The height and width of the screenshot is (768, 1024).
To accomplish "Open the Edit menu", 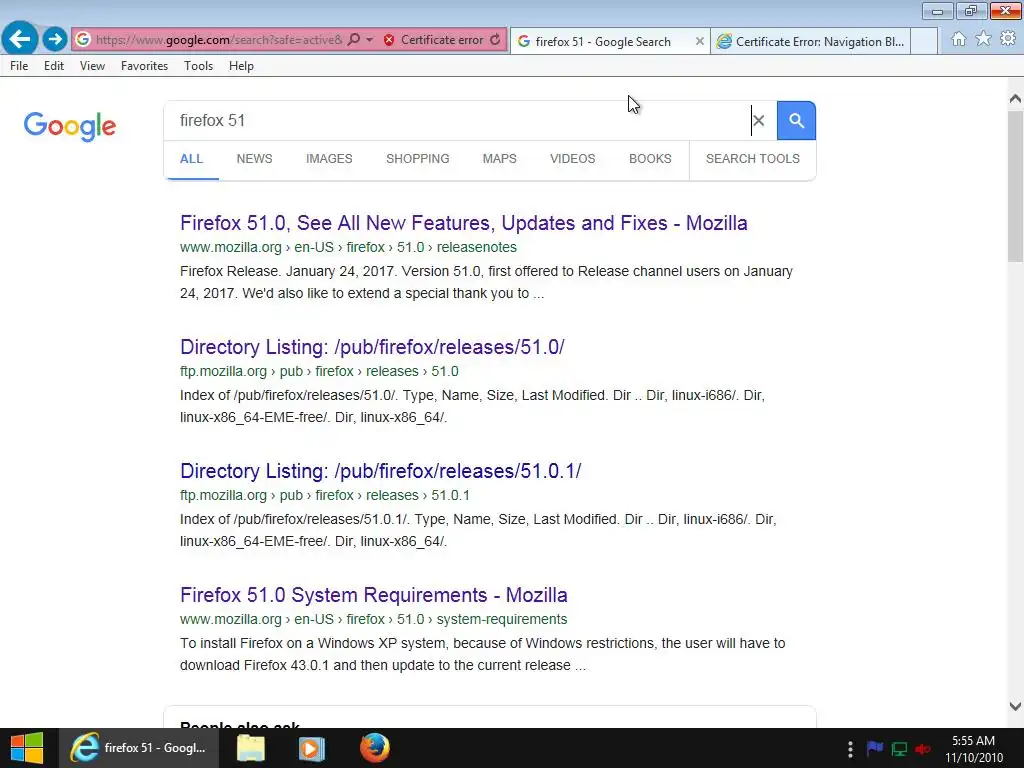I will [x=54, y=66].
